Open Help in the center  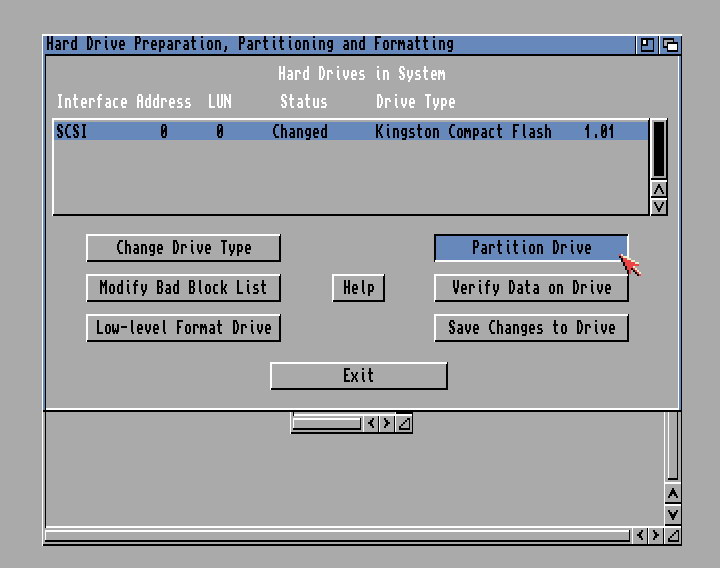pos(358,288)
